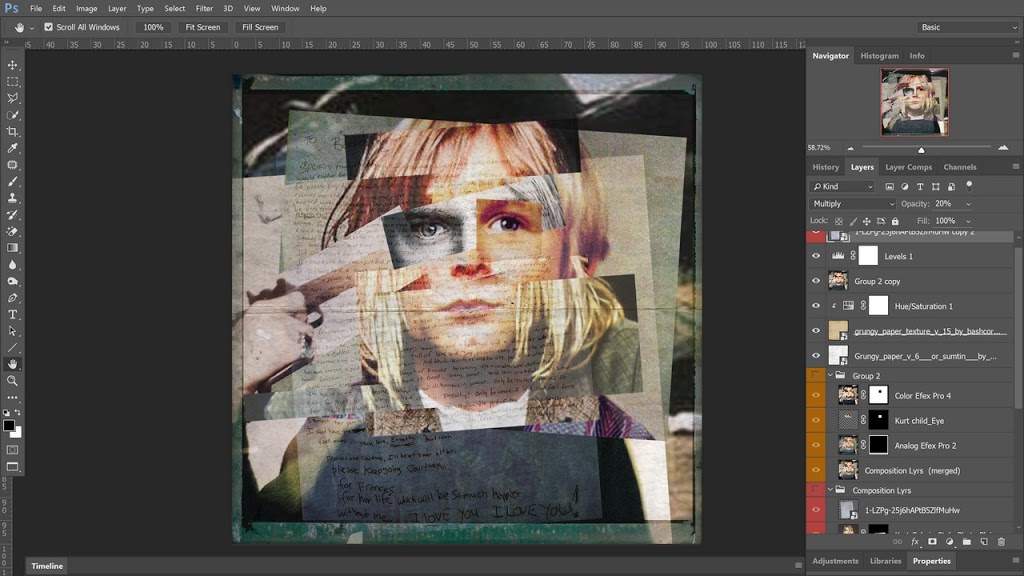Create new group folder icon
Screen dimensions: 1024x576
tap(967, 542)
